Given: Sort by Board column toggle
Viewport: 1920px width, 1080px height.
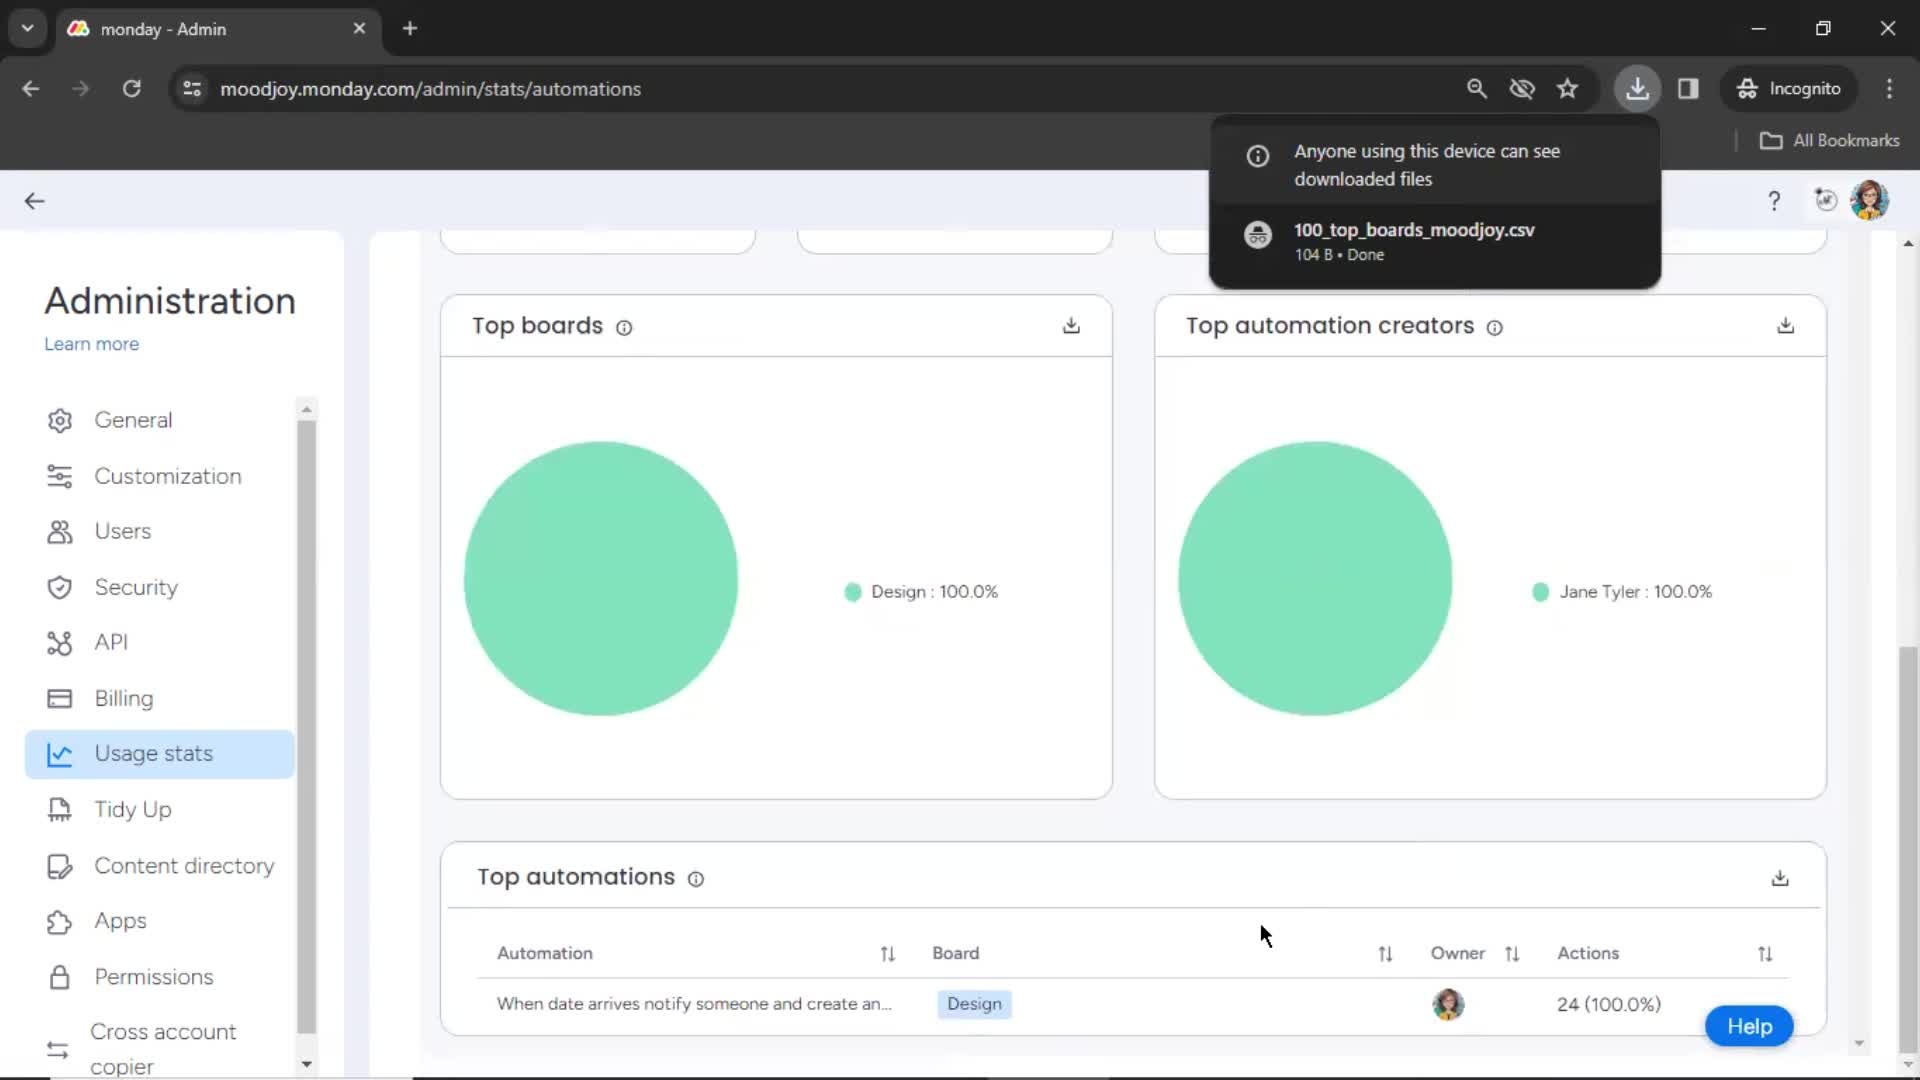Looking at the screenshot, I should [x=1385, y=952].
